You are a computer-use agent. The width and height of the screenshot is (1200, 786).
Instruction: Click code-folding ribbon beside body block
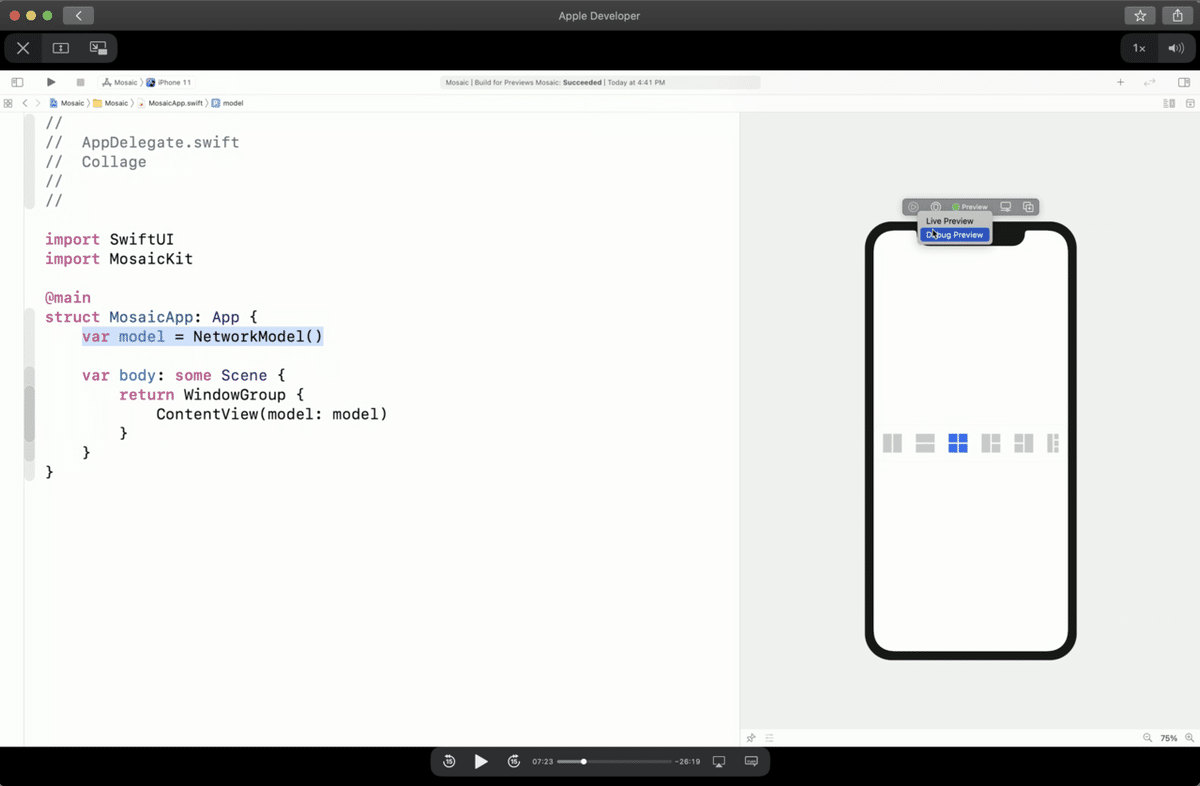pyautogui.click(x=30, y=414)
